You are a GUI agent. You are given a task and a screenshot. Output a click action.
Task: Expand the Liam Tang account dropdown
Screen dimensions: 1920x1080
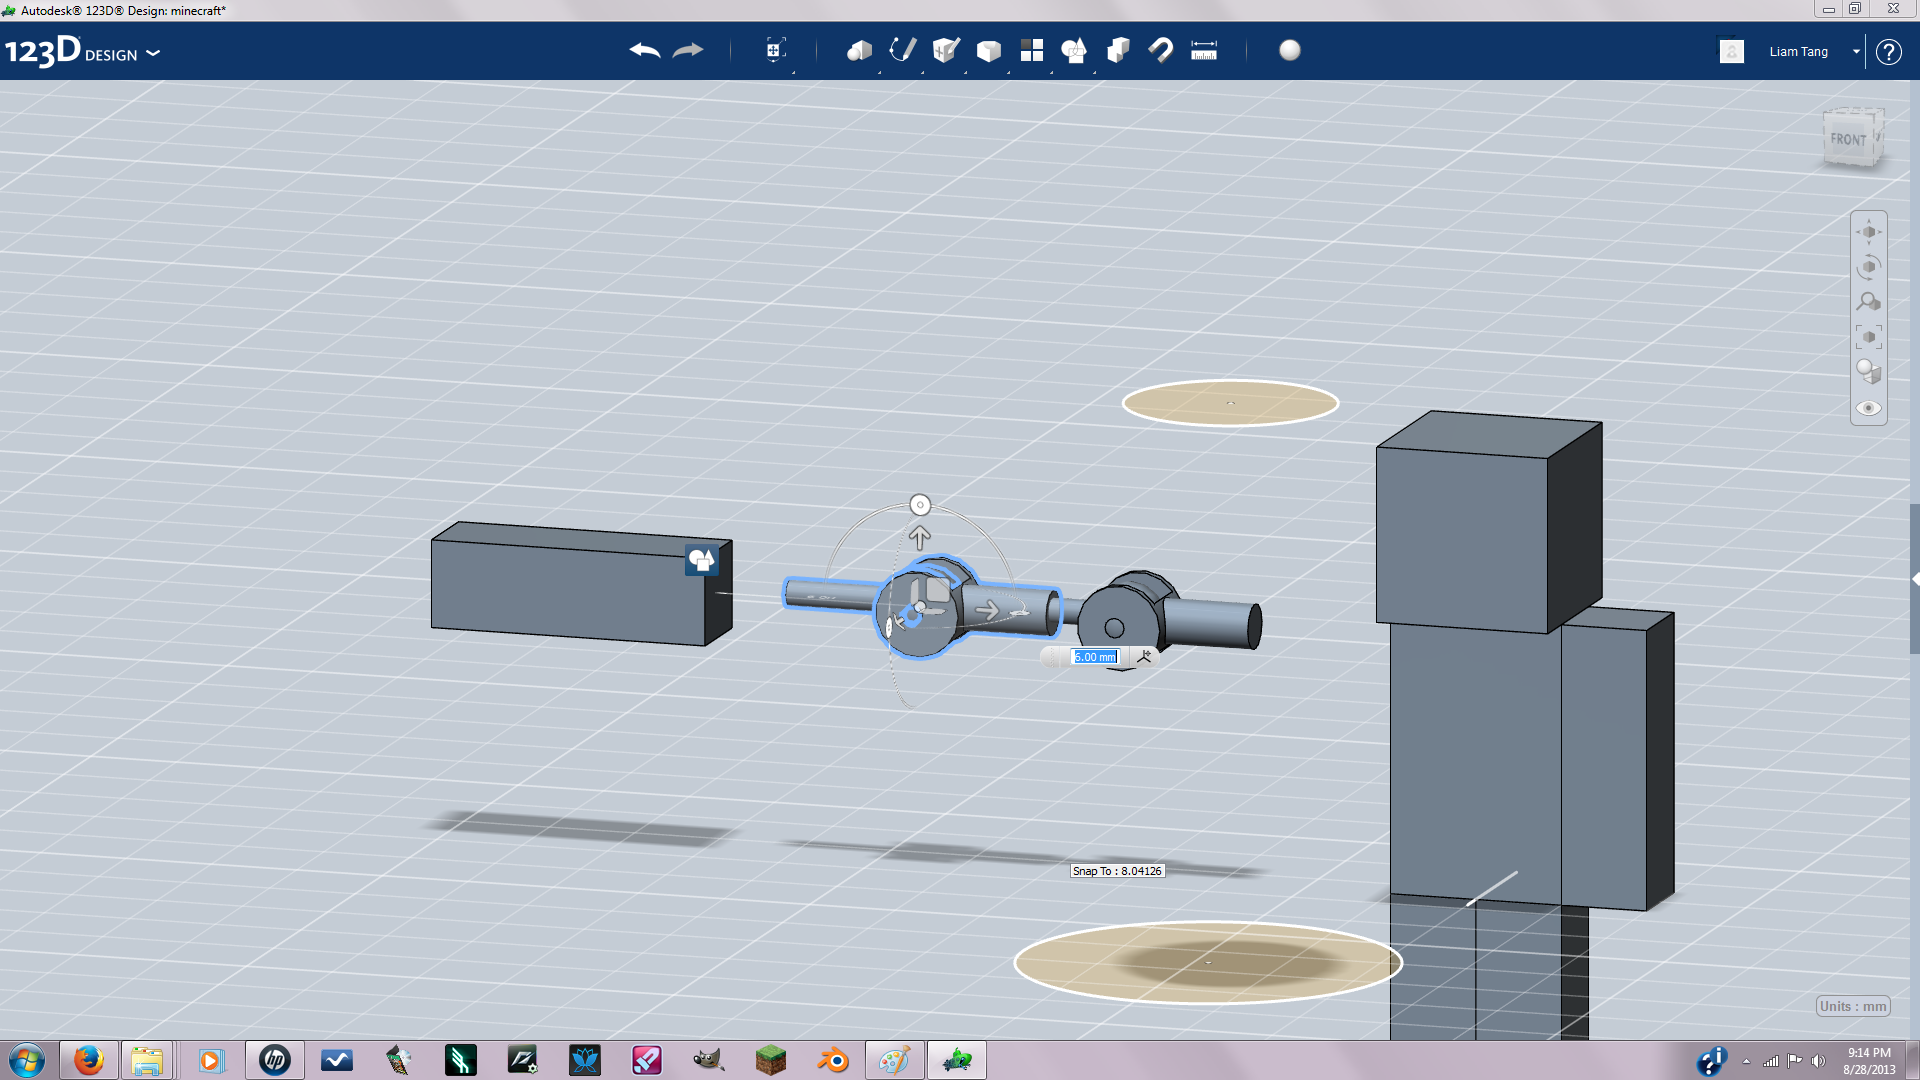[1856, 52]
